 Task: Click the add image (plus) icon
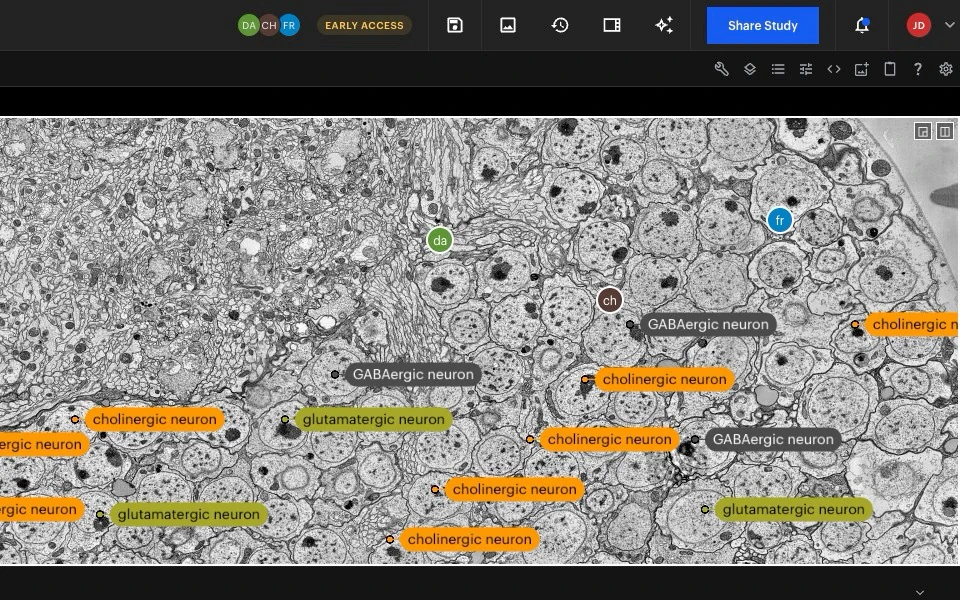tap(861, 69)
